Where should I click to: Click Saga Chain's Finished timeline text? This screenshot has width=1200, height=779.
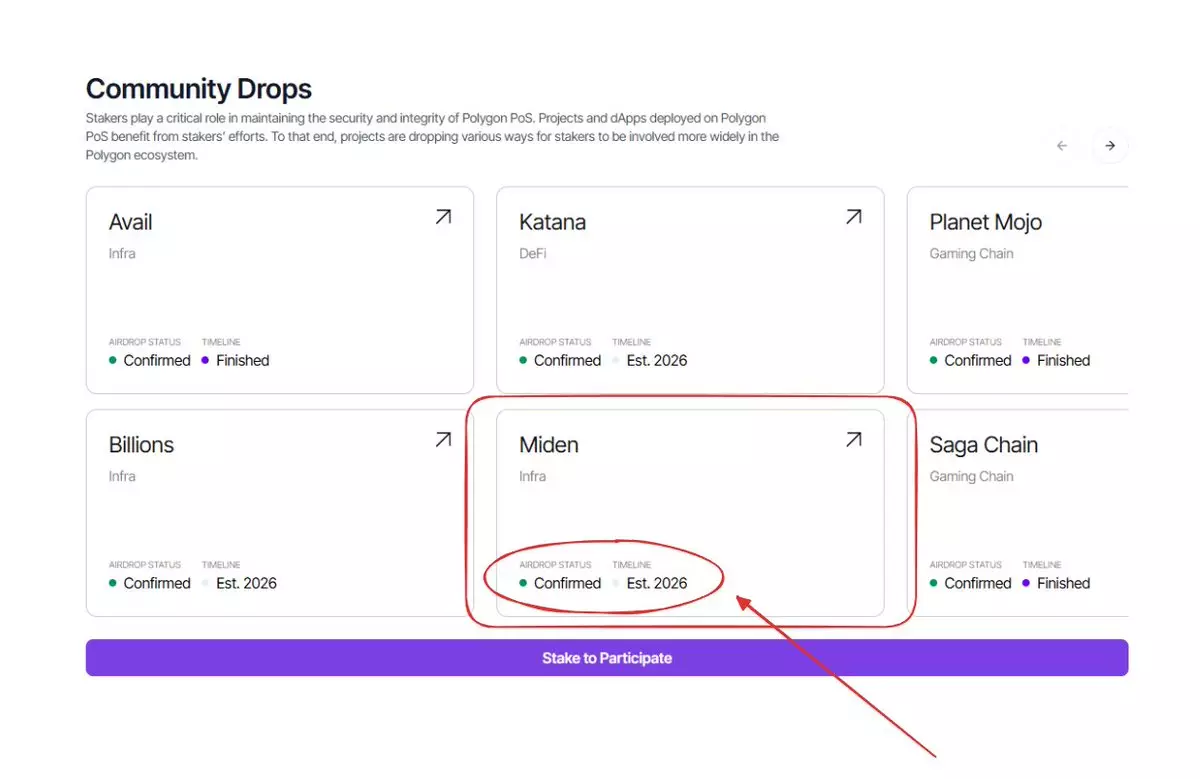[x=1063, y=584]
